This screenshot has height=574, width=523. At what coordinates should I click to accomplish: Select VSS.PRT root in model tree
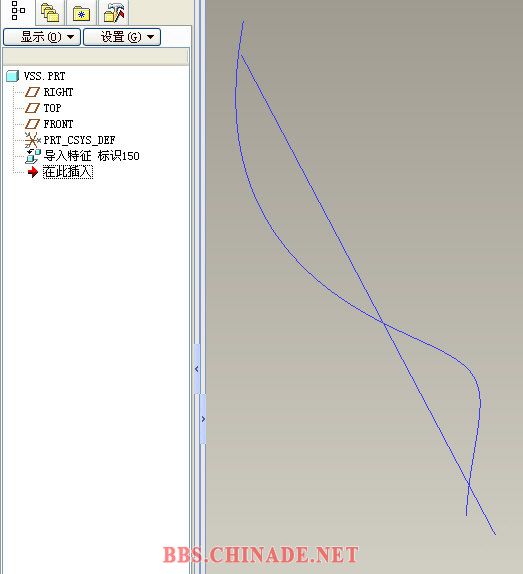click(44, 76)
